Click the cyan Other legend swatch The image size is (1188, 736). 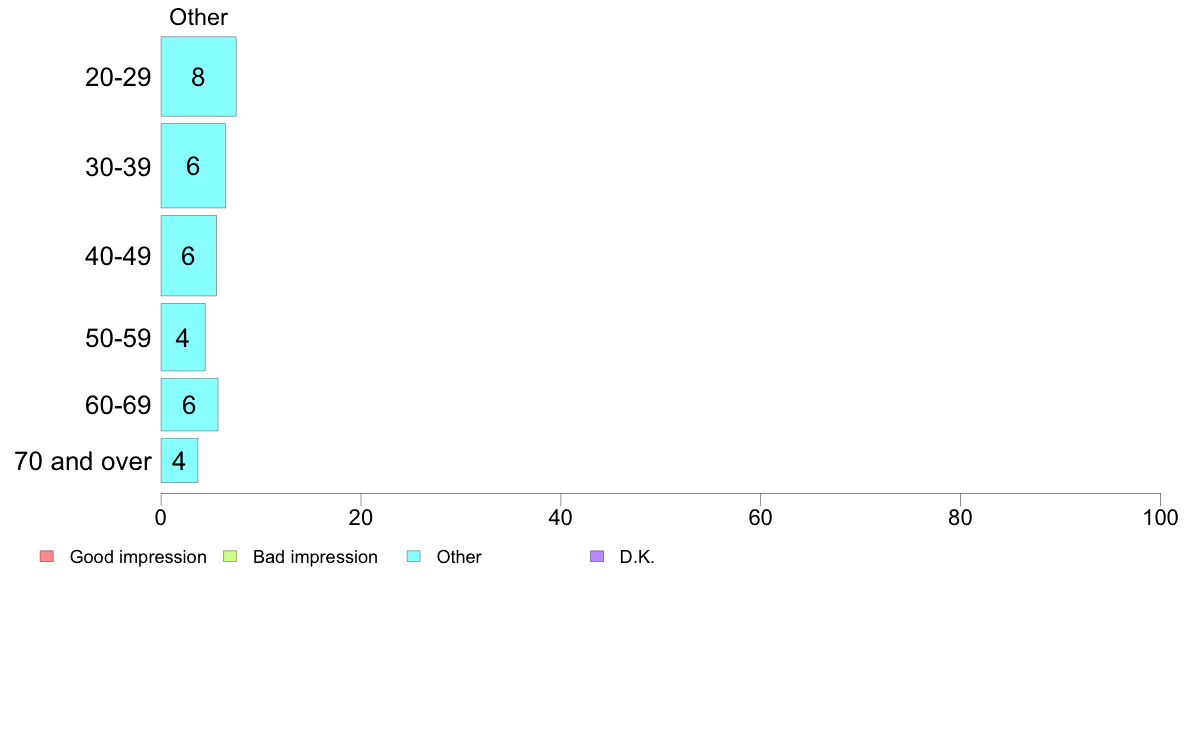(x=414, y=556)
